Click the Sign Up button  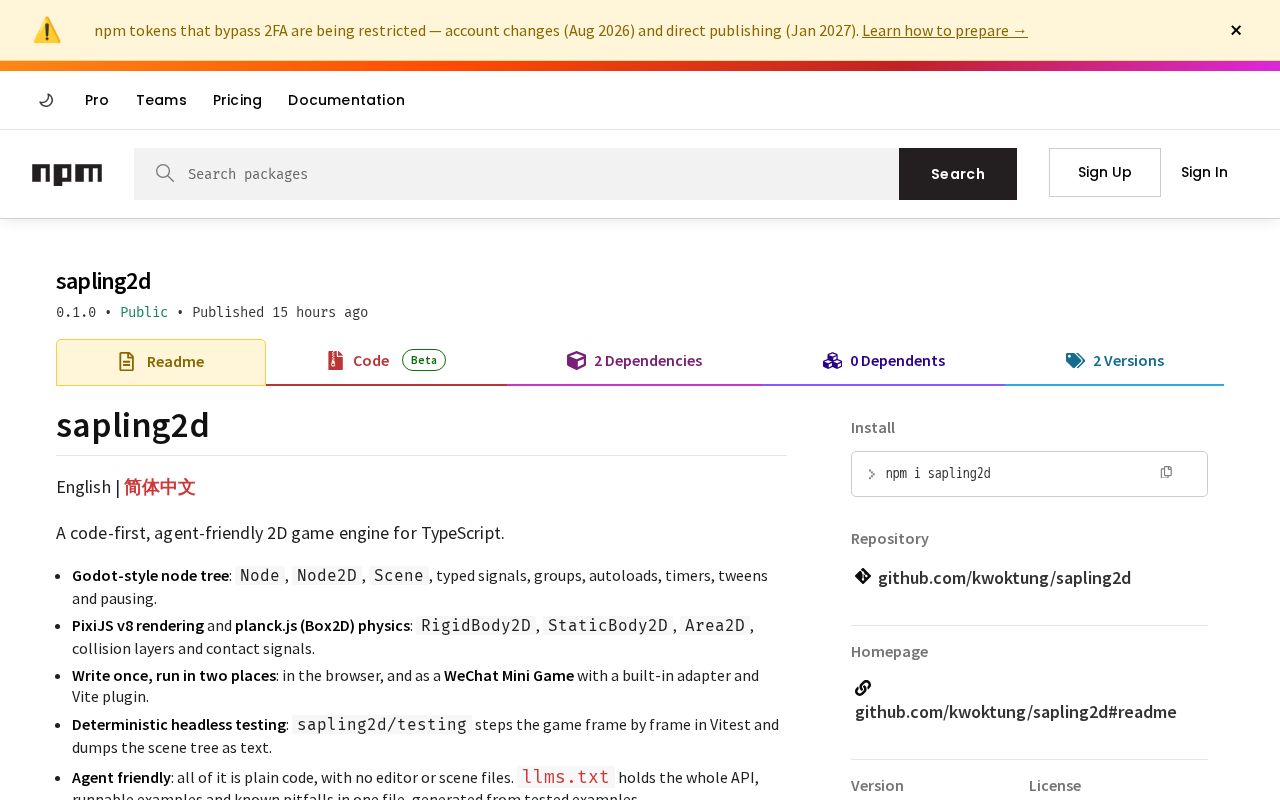click(x=1105, y=172)
